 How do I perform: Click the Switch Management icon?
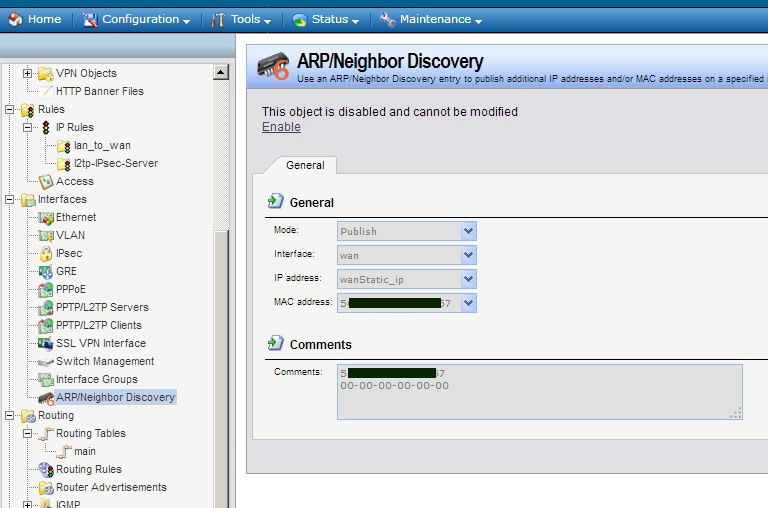pos(46,362)
